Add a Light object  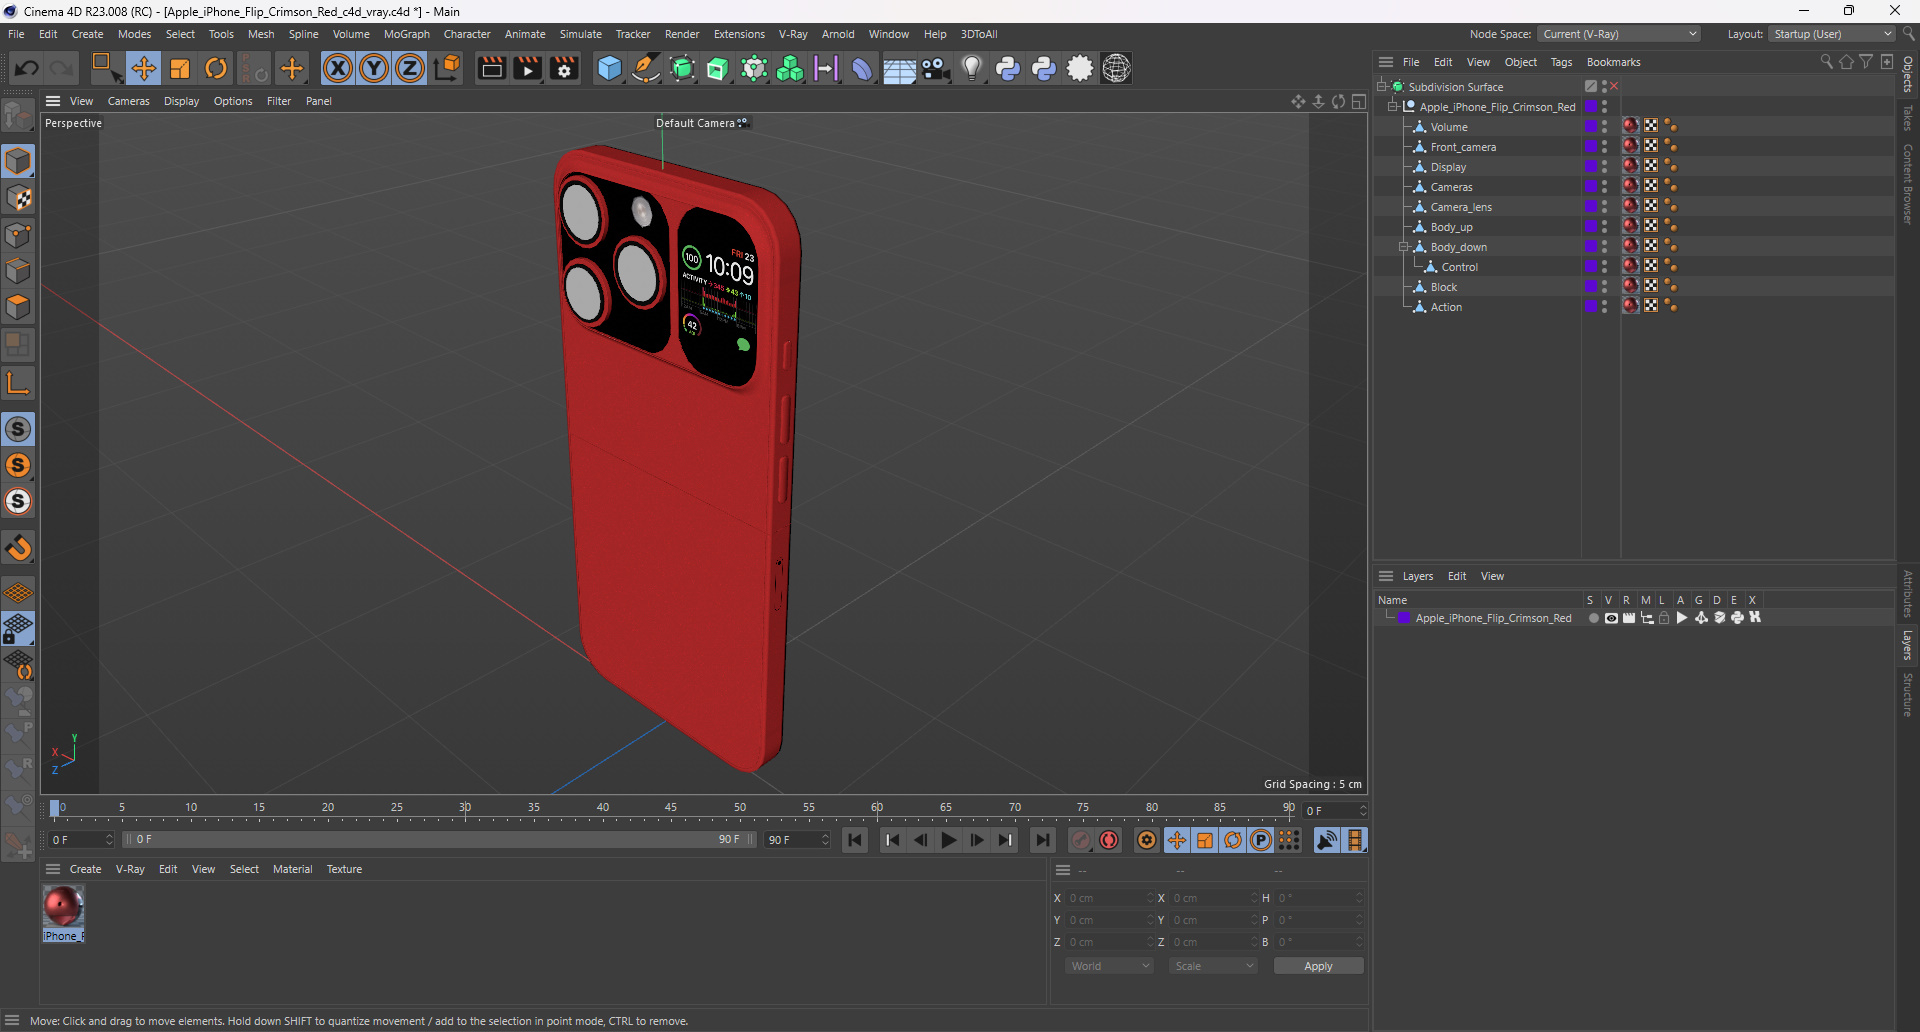click(x=971, y=68)
